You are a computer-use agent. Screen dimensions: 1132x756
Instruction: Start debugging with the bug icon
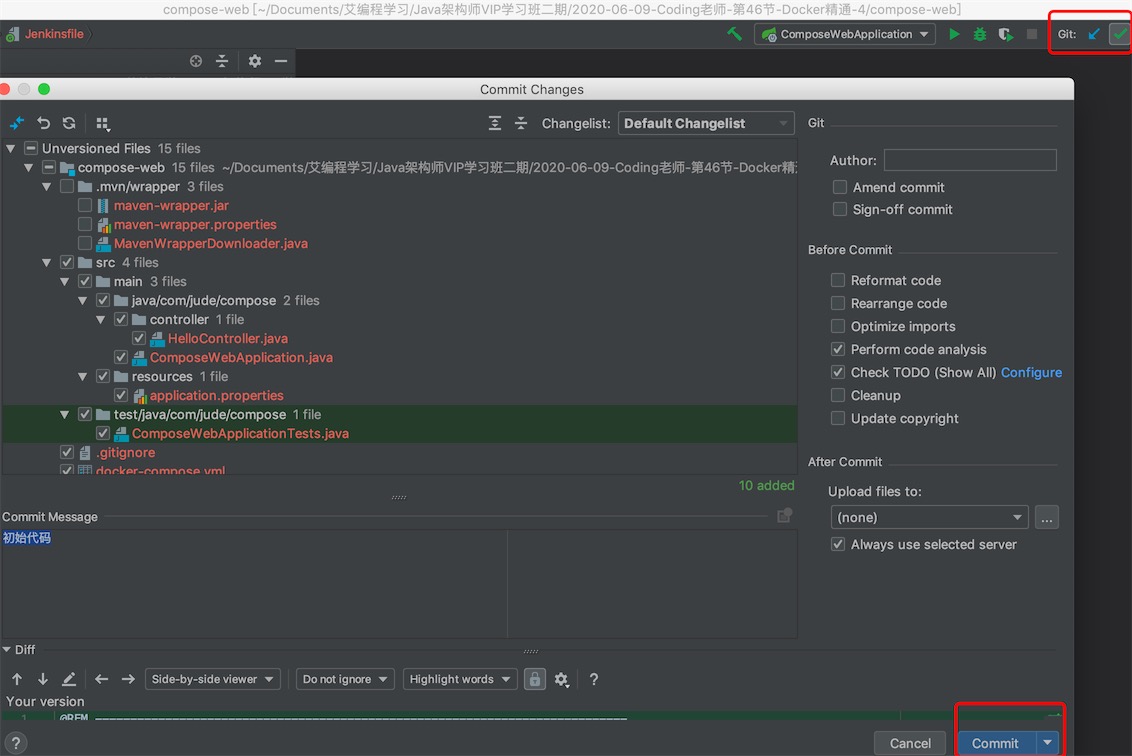tap(980, 34)
